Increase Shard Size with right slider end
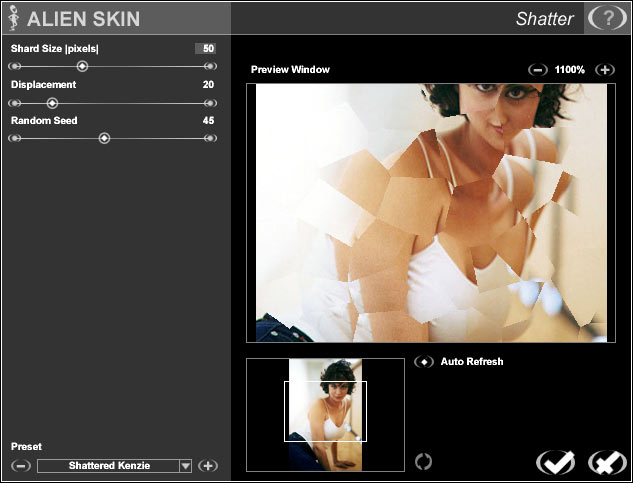The height and width of the screenshot is (483, 633). click(210, 66)
